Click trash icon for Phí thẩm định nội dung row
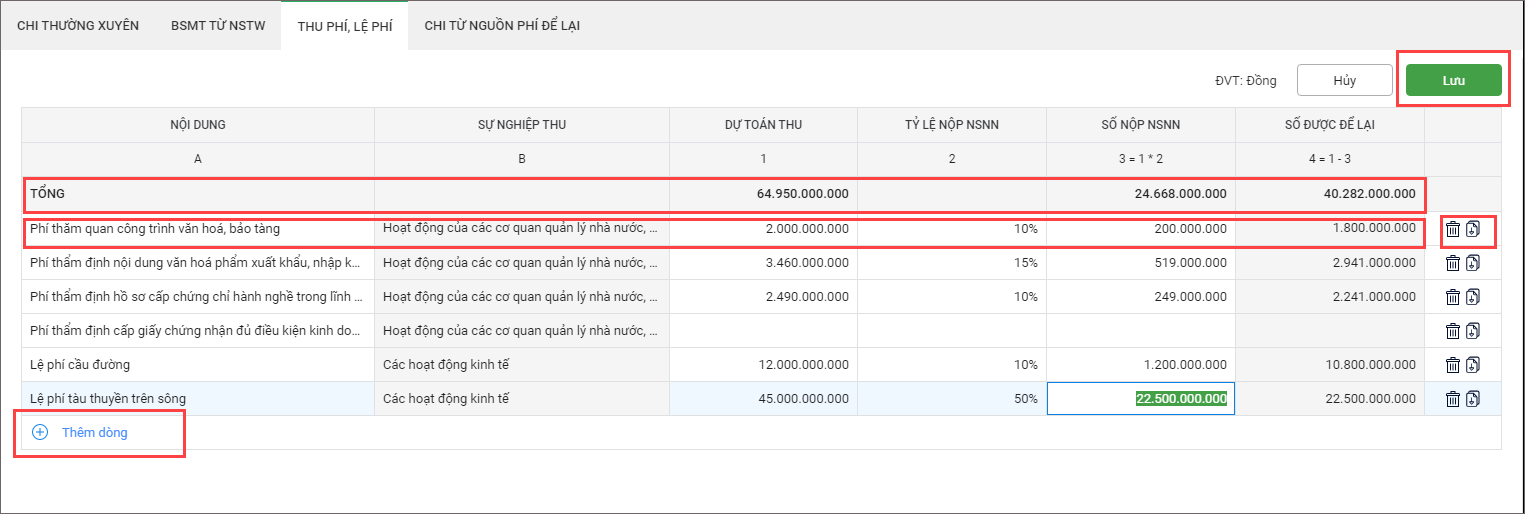1525x514 pixels. [1453, 264]
